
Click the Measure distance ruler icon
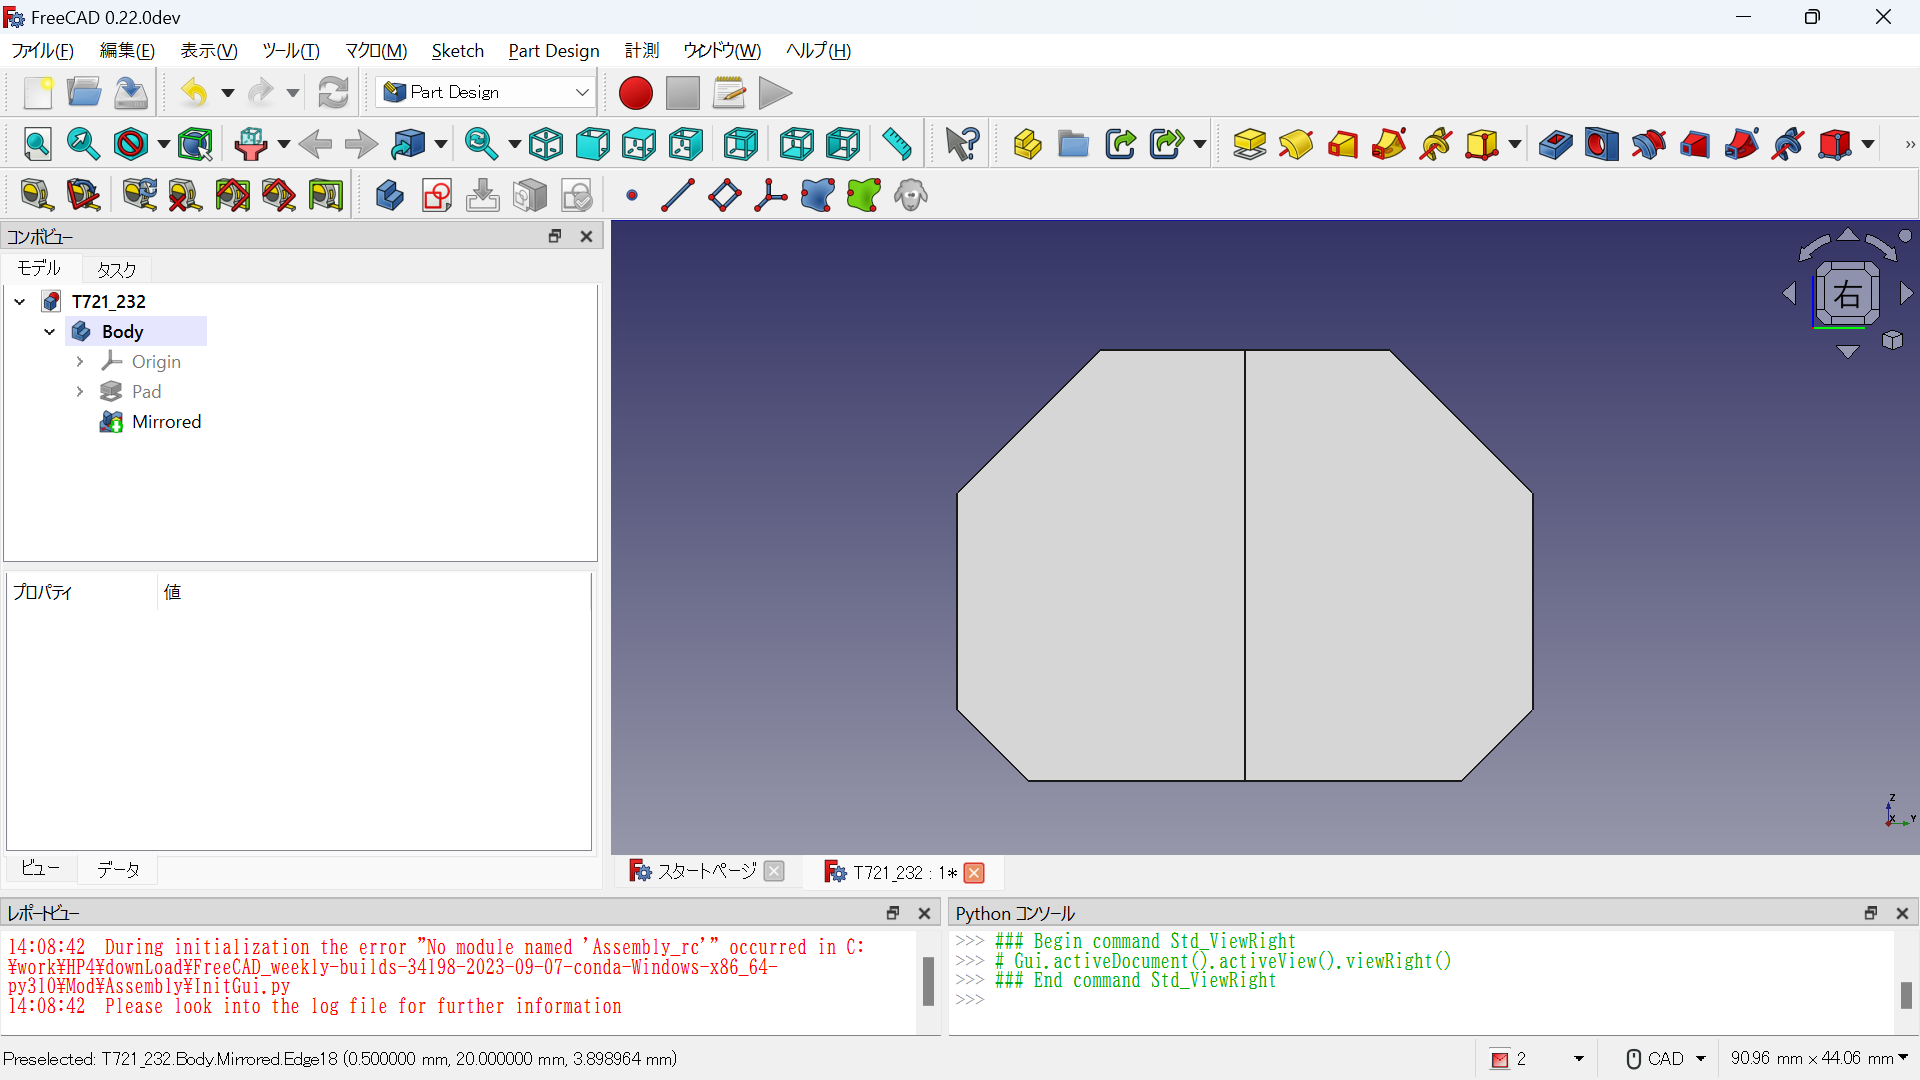897,145
